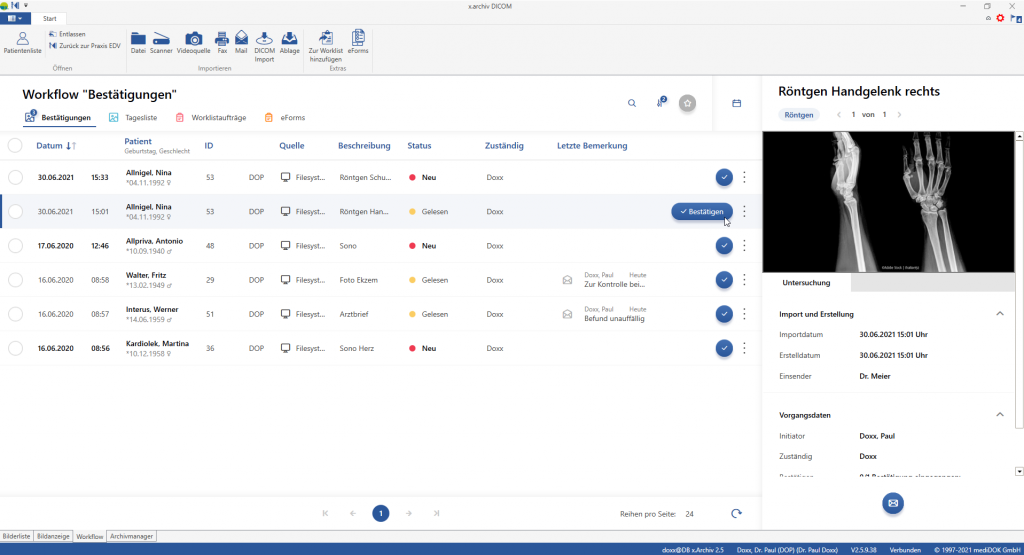Click the round mail button under details
Screen dimensions: 1024x555
(x=893, y=502)
